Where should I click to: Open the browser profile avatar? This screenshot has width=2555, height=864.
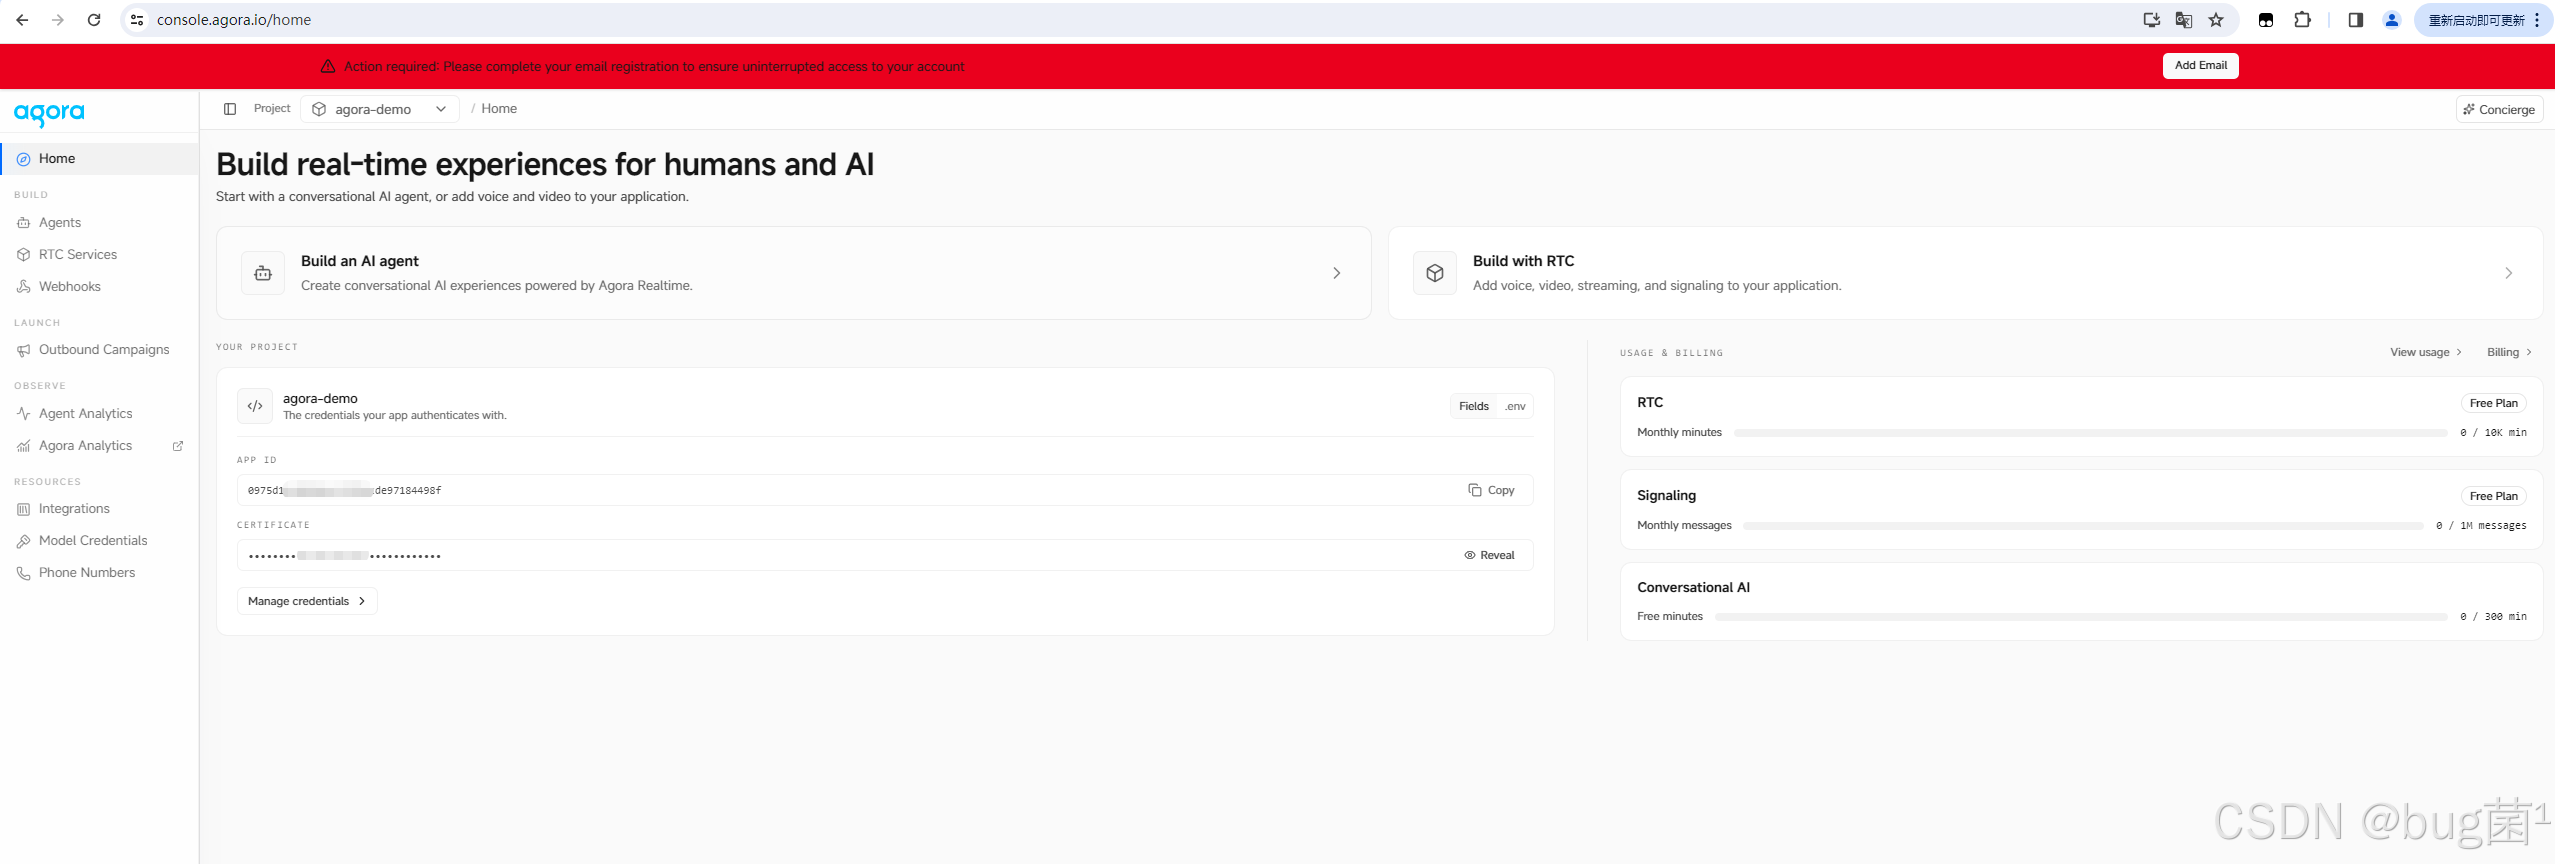[x=2392, y=20]
